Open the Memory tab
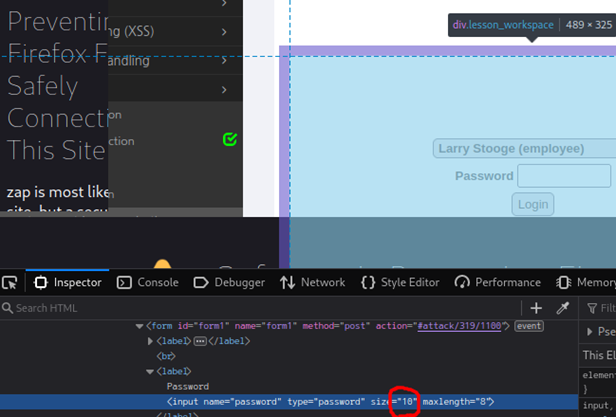Image resolution: width=616 pixels, height=417 pixels. [x=585, y=283]
